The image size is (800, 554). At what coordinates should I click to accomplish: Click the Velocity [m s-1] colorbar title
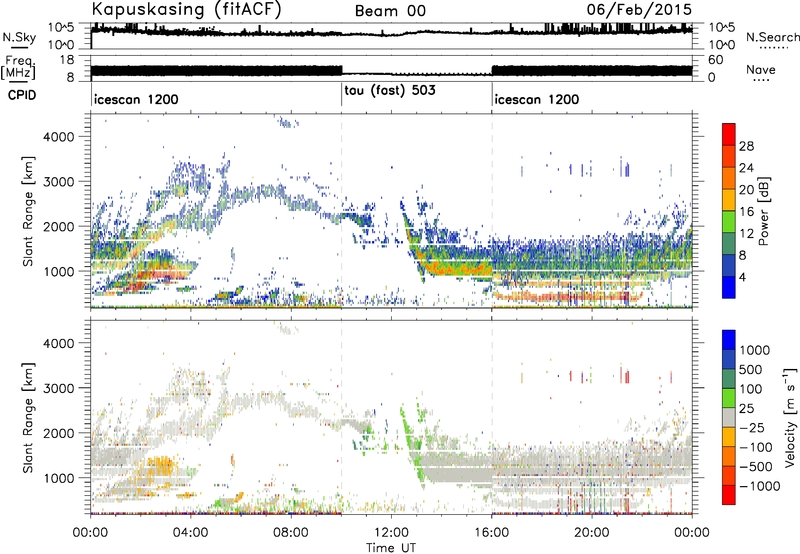(x=790, y=417)
